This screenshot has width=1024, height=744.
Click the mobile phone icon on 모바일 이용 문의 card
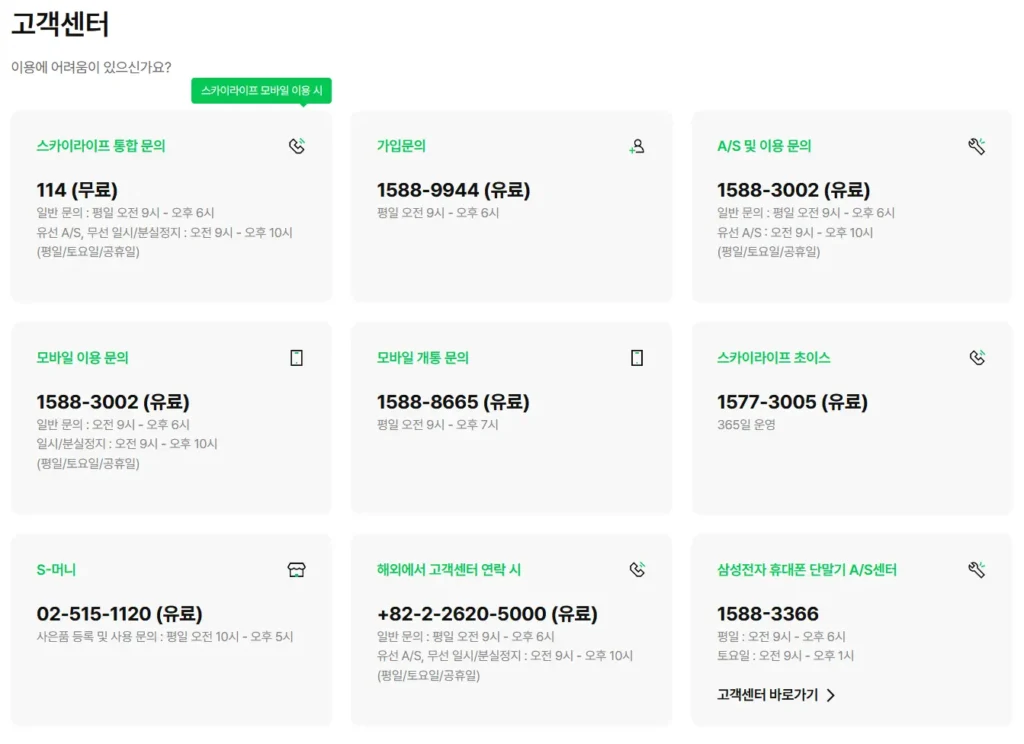click(x=297, y=358)
